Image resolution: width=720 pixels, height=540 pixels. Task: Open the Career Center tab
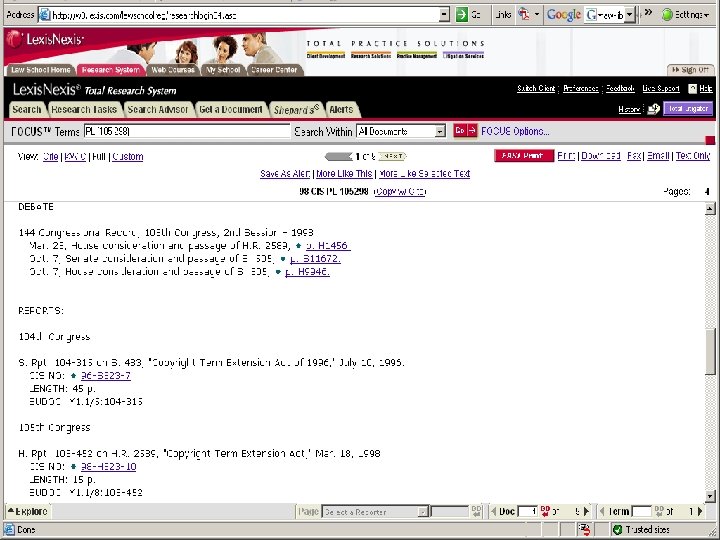coord(274,70)
